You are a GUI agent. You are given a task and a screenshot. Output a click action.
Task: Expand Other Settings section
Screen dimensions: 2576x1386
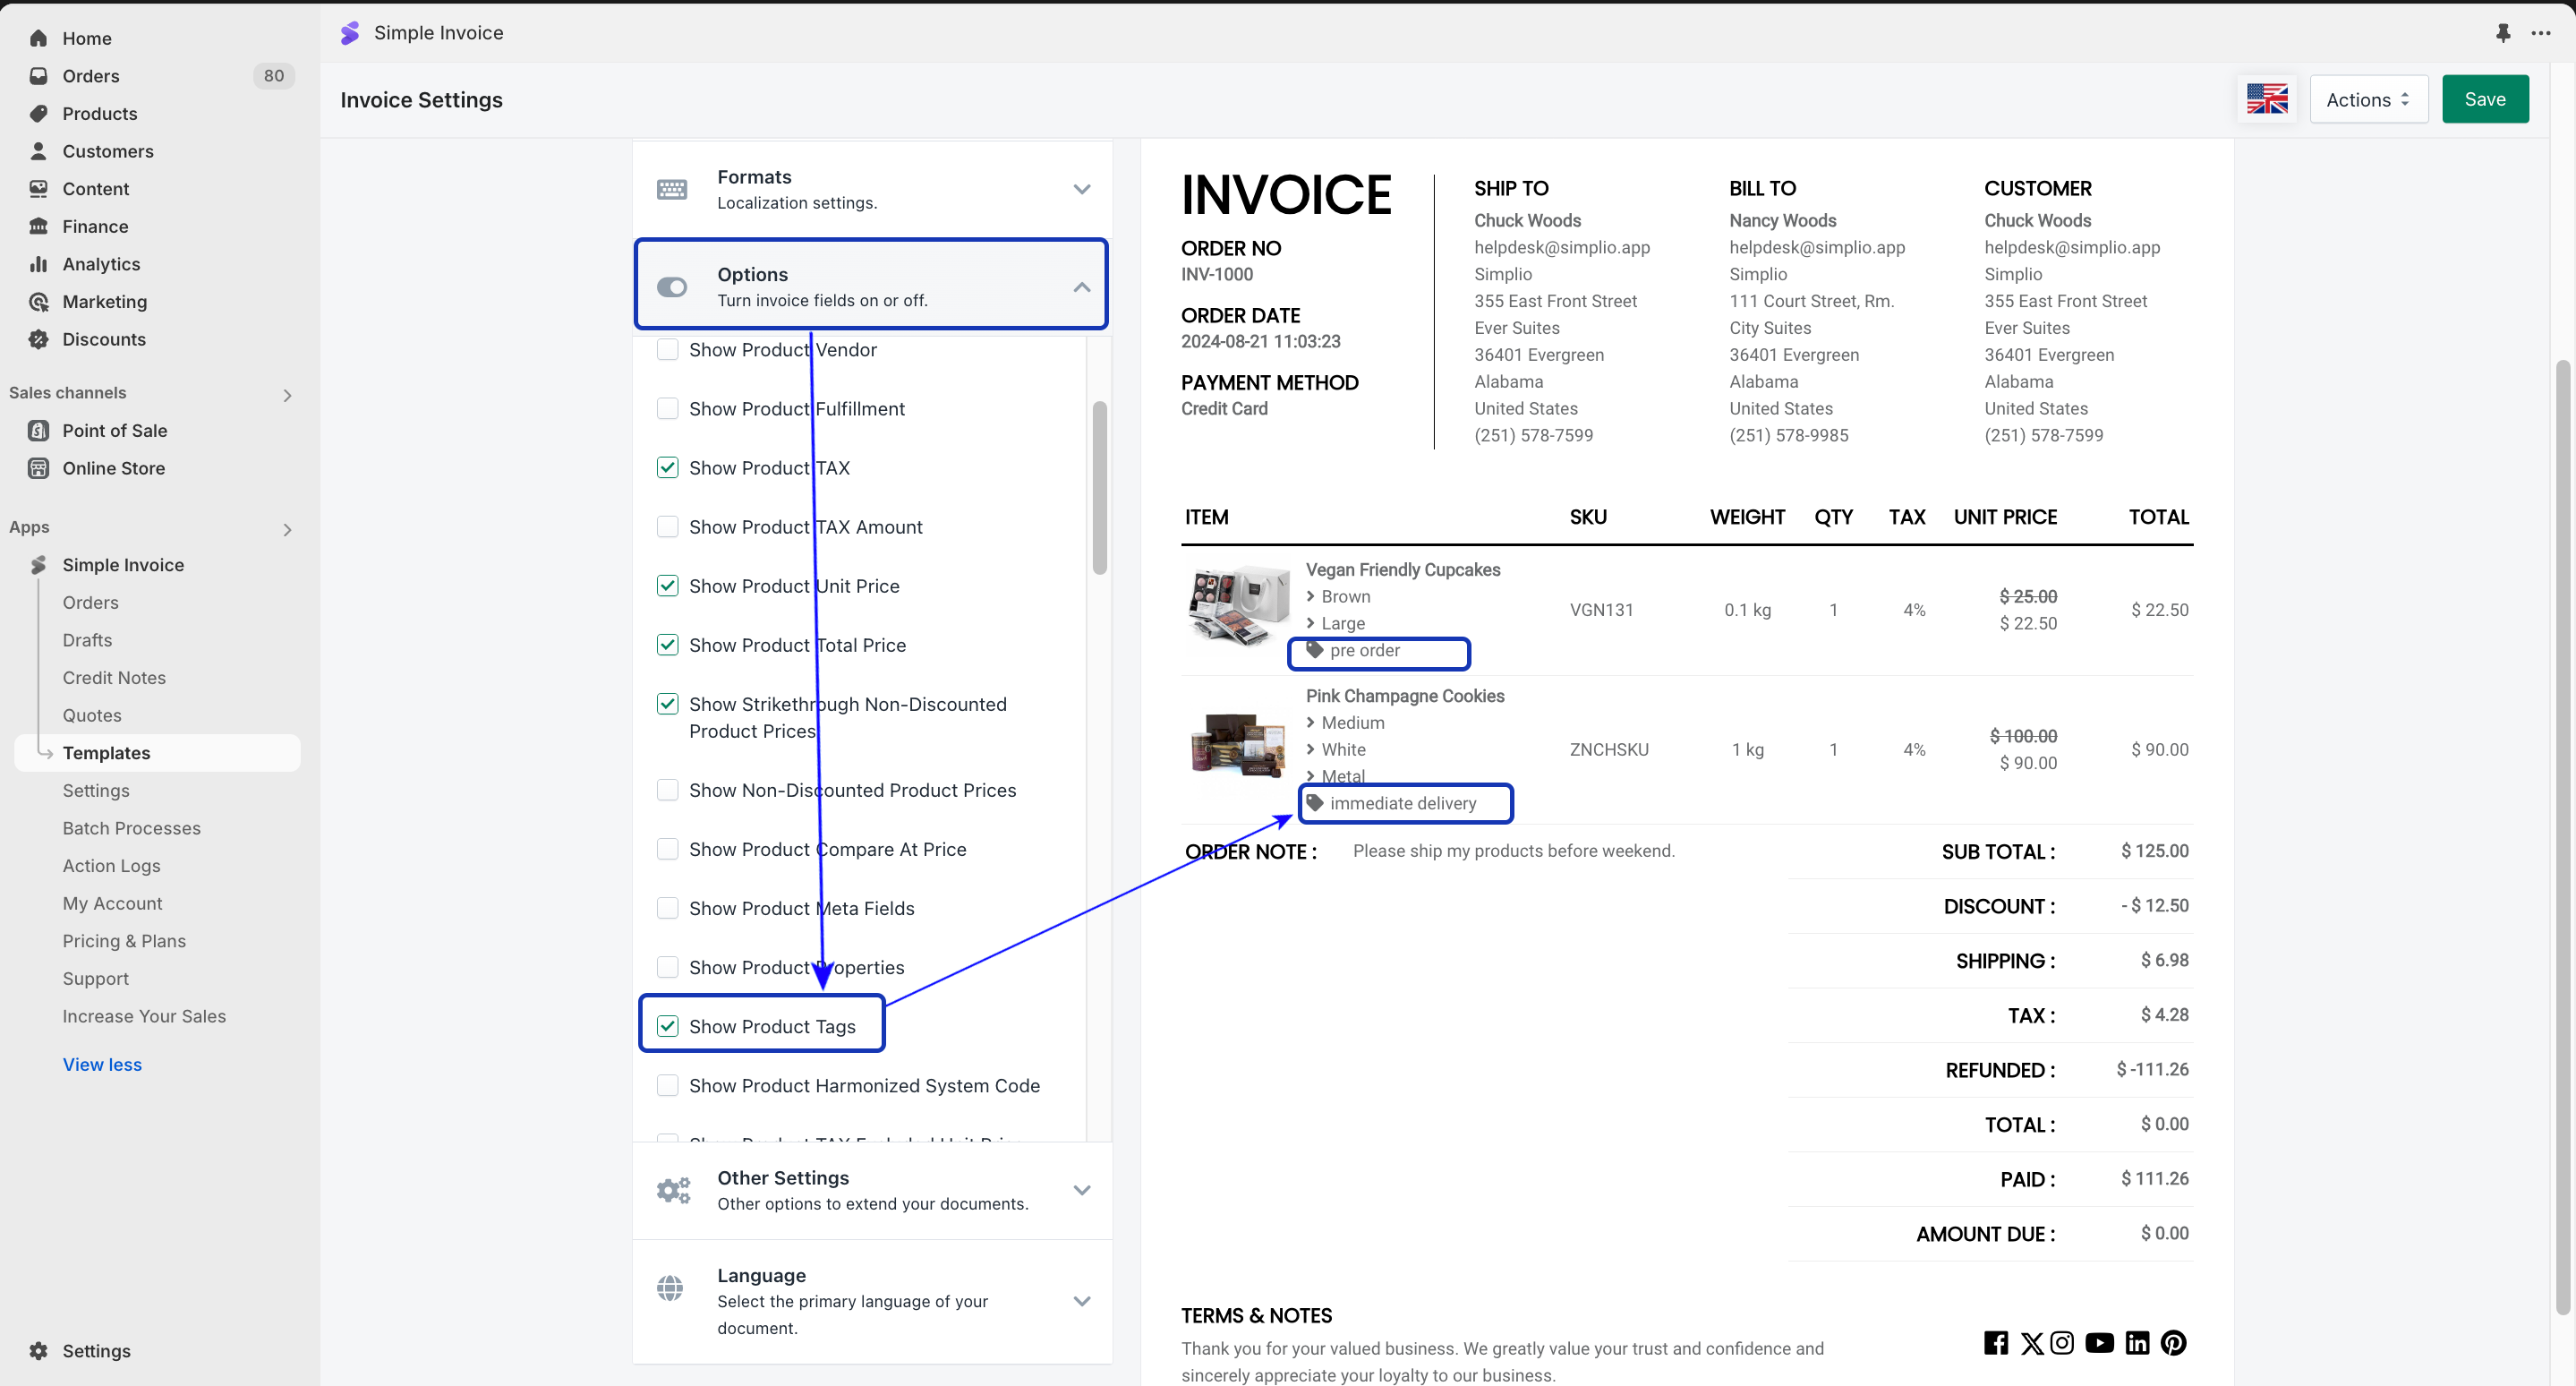coord(1081,1190)
